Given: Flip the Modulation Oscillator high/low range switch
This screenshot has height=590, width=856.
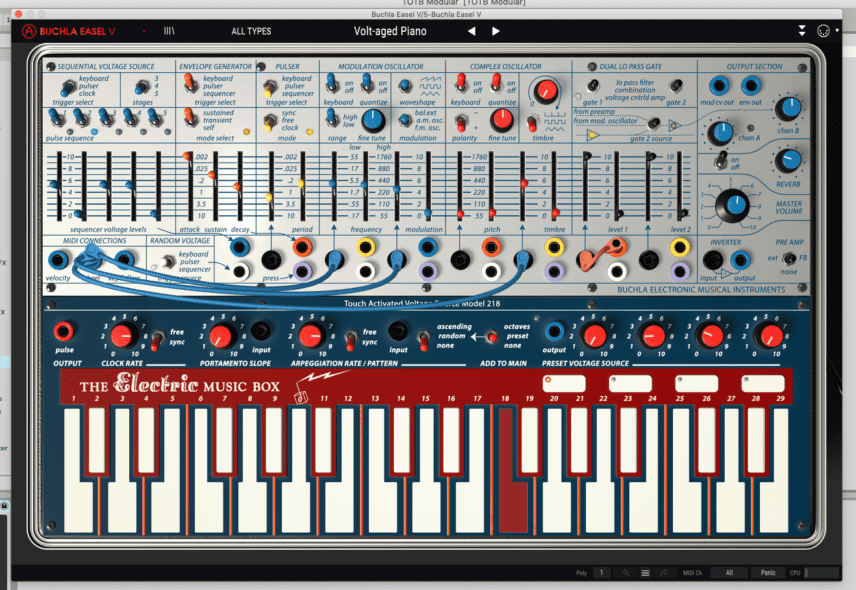Looking at the screenshot, I should click(x=331, y=118).
